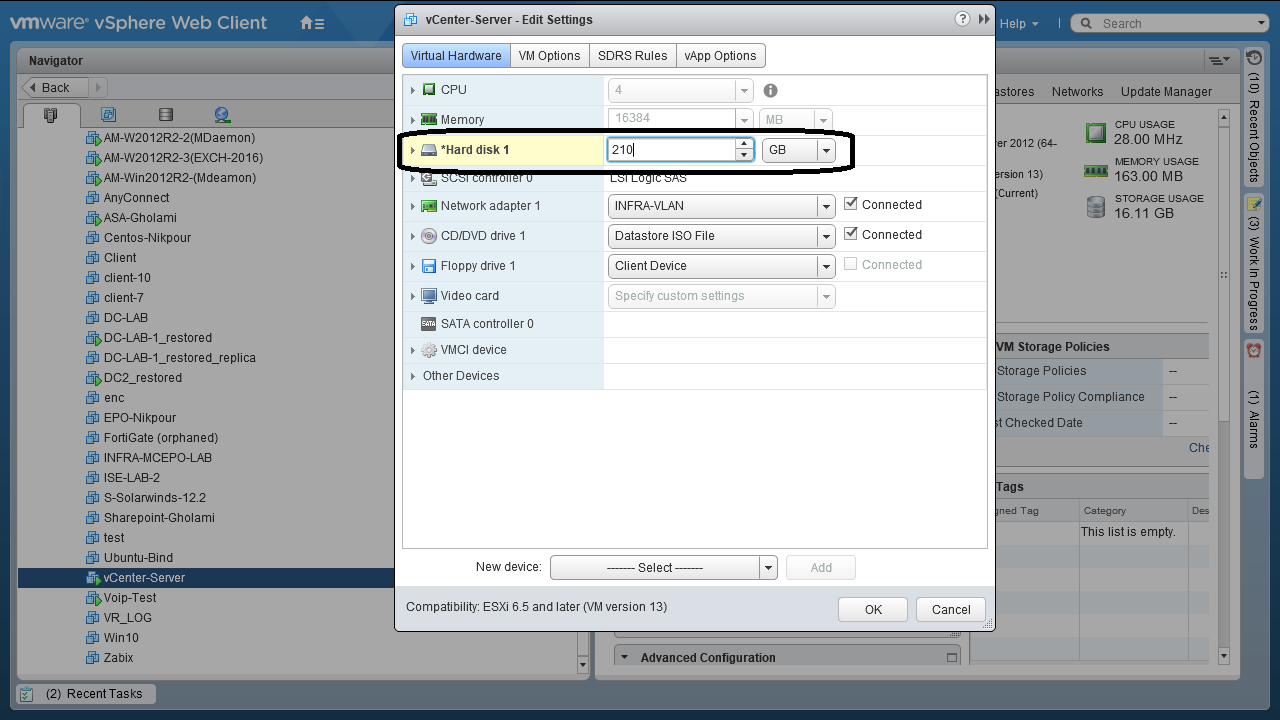1280x720 pixels.
Task: Open the help question mark icon in dialog
Action: point(962,19)
